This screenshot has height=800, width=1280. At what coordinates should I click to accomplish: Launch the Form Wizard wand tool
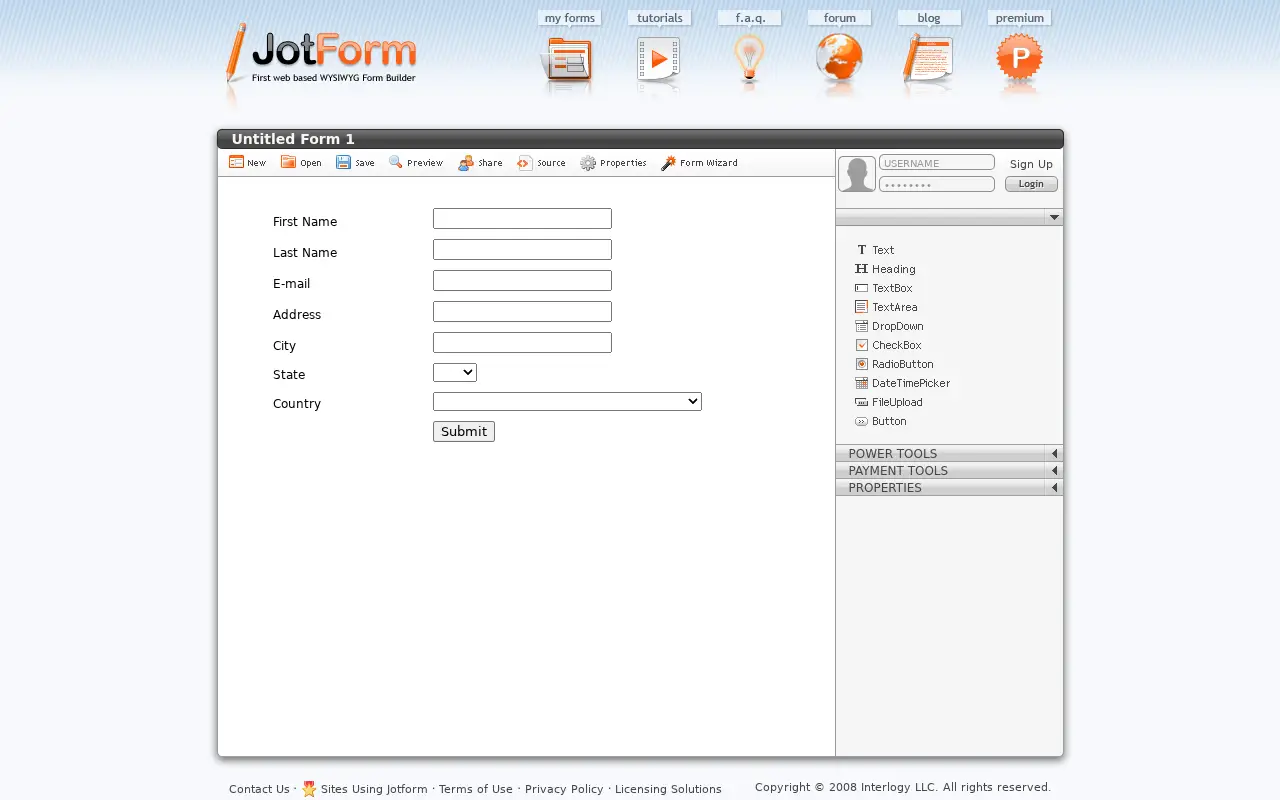[699, 163]
